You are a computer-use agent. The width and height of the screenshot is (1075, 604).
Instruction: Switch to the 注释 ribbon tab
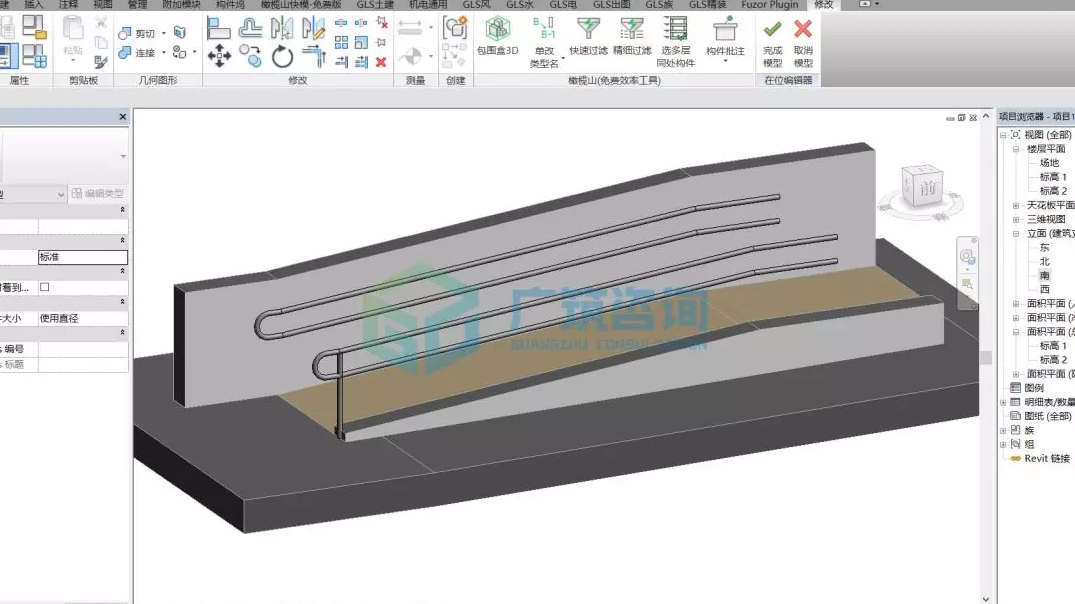click(69, 5)
